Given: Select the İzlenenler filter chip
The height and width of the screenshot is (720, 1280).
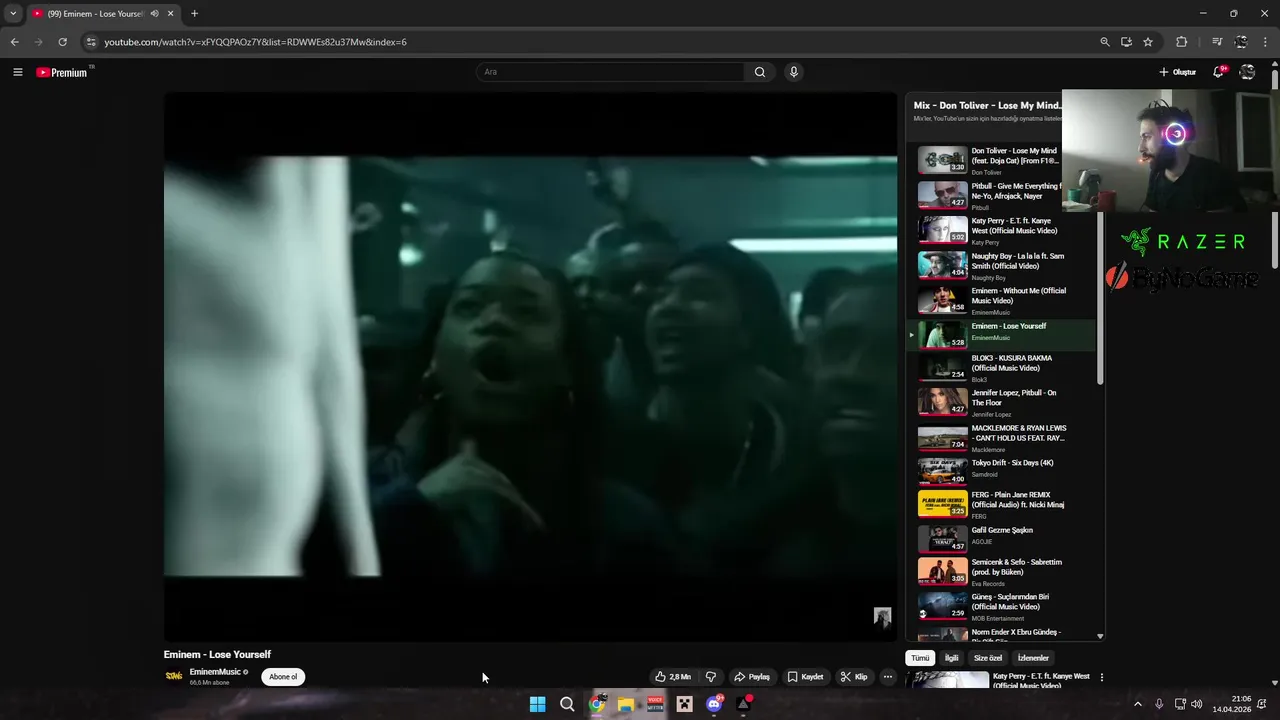Looking at the screenshot, I should click(x=1033, y=658).
